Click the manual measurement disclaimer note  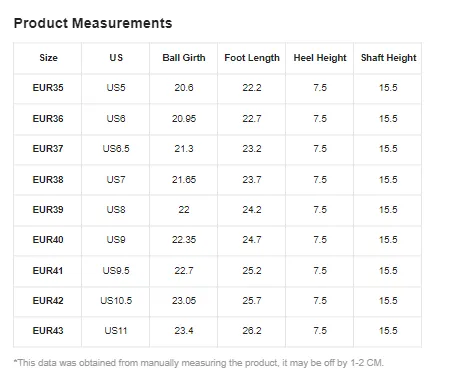(199, 363)
